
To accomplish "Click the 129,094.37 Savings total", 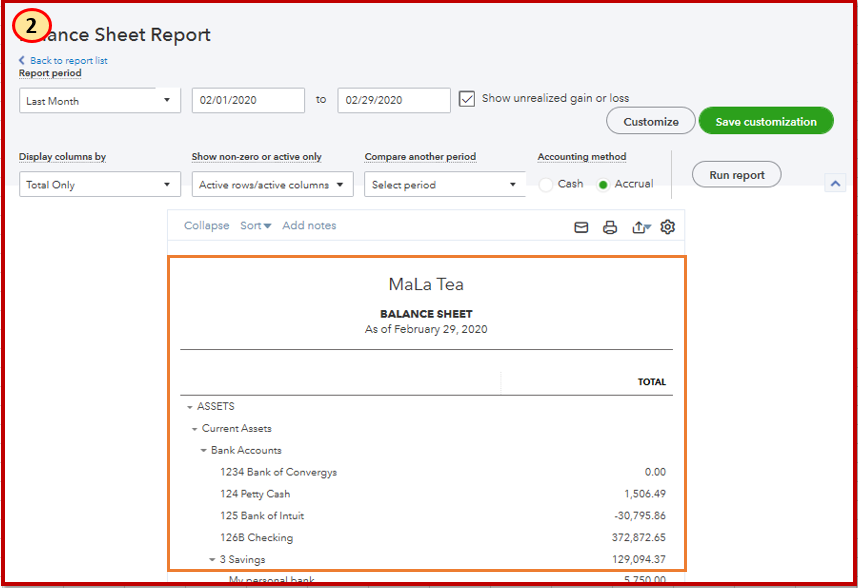I will (x=639, y=560).
